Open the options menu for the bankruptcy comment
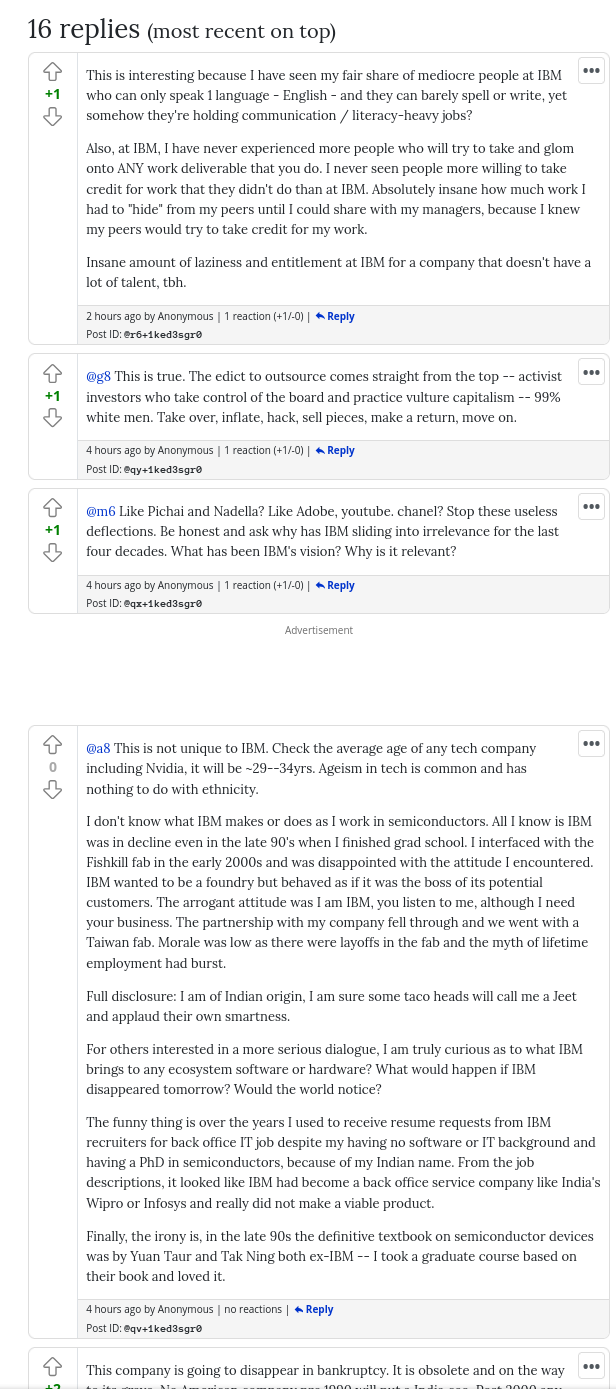Image resolution: width=616 pixels, height=1389 pixels. (591, 1364)
